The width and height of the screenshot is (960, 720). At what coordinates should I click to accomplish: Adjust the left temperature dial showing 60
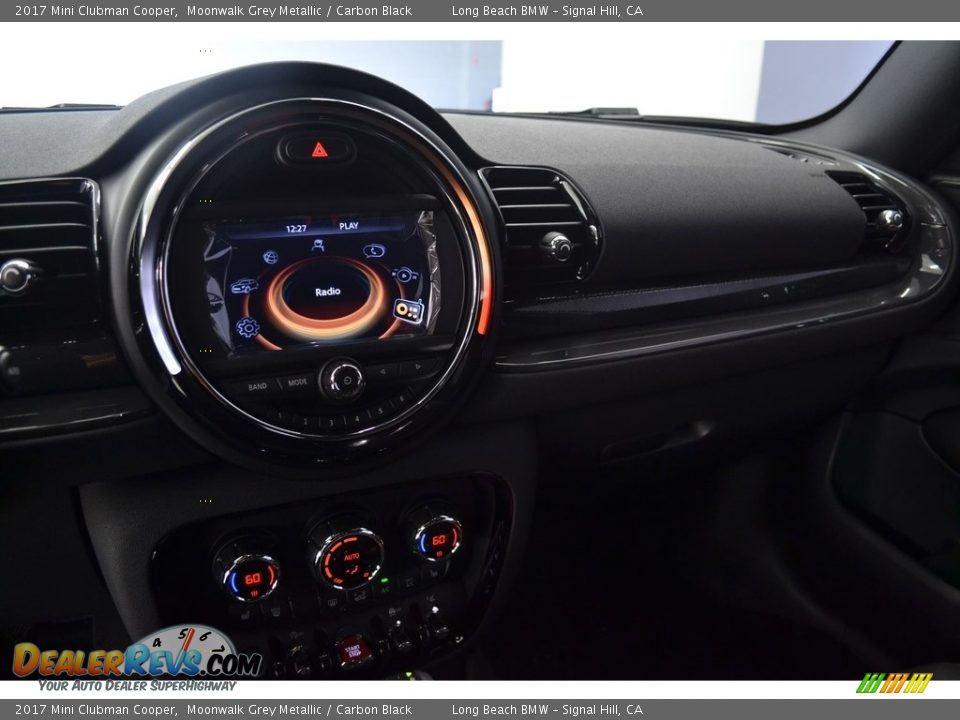tap(254, 577)
